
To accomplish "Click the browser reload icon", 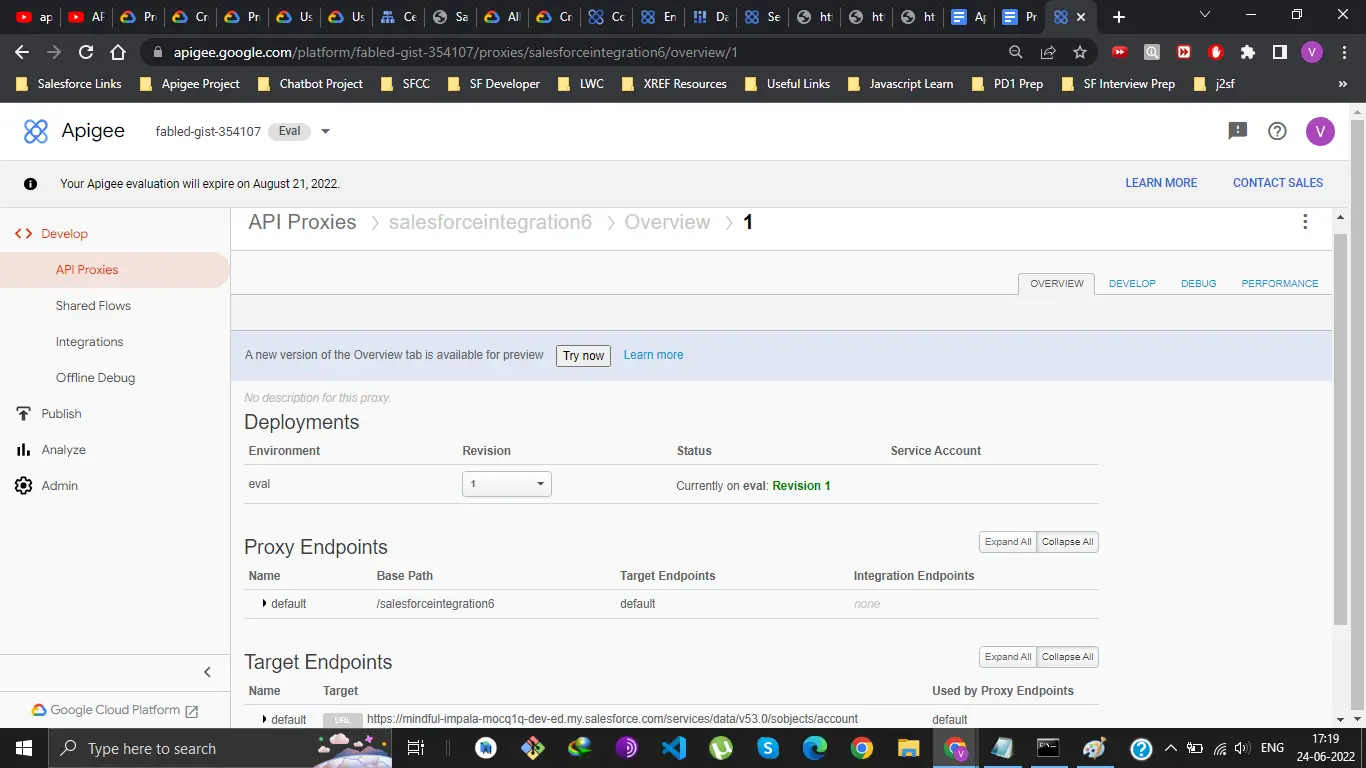I will 86,52.
